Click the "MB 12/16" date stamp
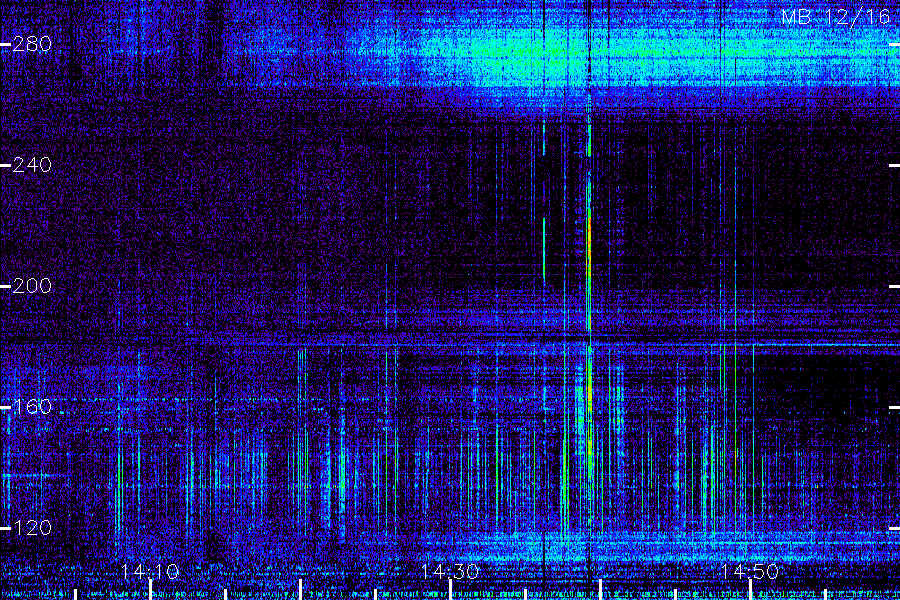 coord(836,17)
